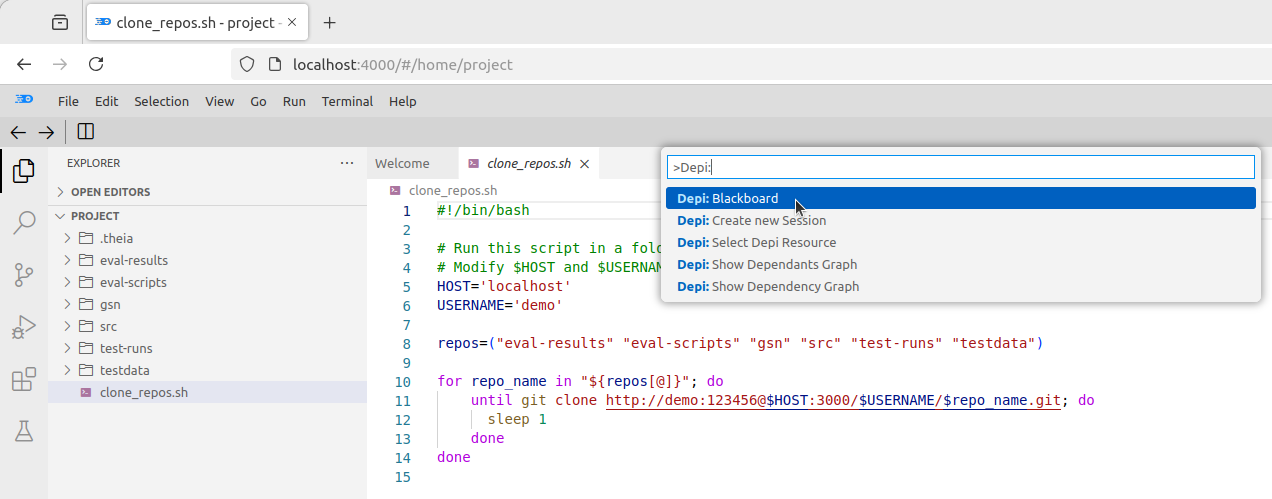Viewport: 1272px width, 499px height.
Task: Click the browser address bar URL
Action: tap(402, 65)
